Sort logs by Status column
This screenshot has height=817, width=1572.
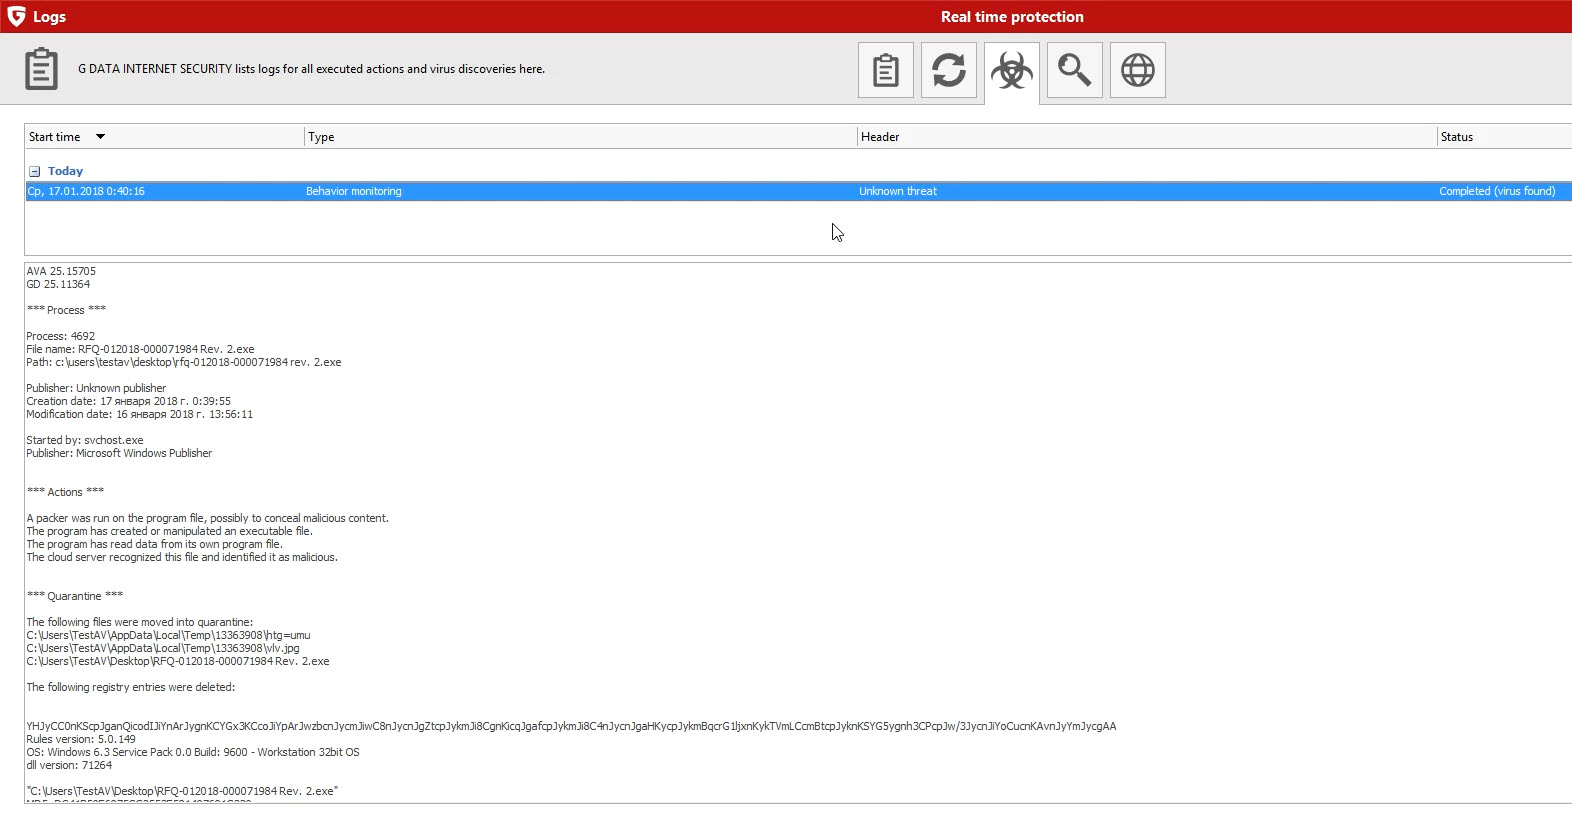pyautogui.click(x=1505, y=137)
